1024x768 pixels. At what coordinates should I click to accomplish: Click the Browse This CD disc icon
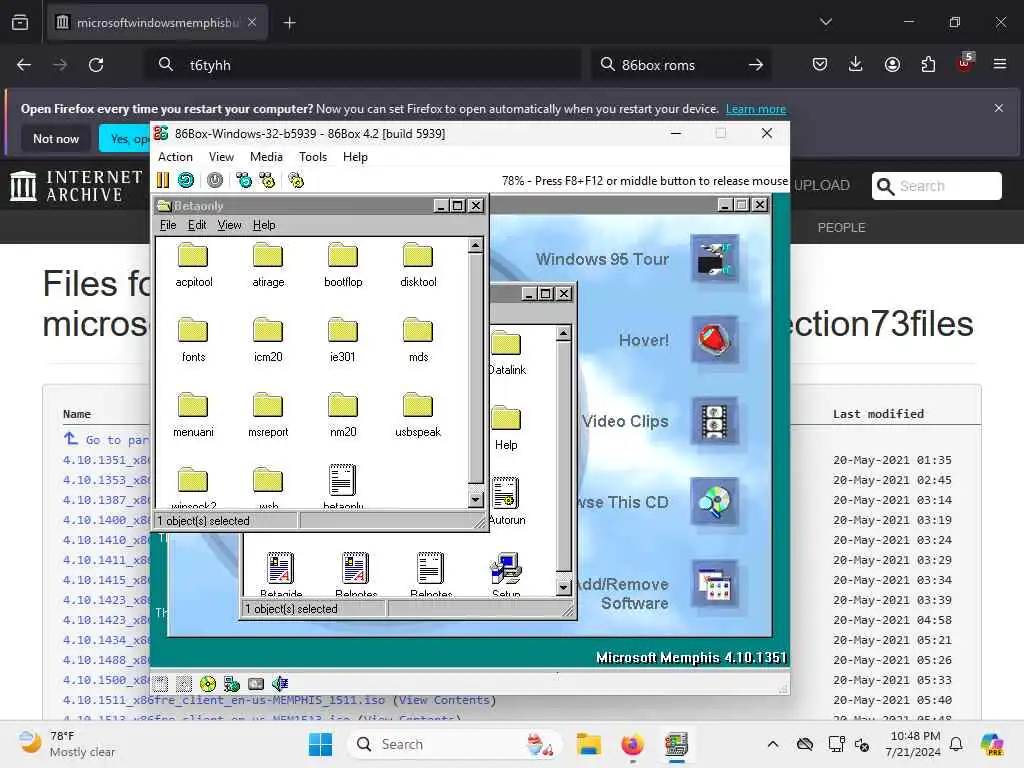(714, 502)
